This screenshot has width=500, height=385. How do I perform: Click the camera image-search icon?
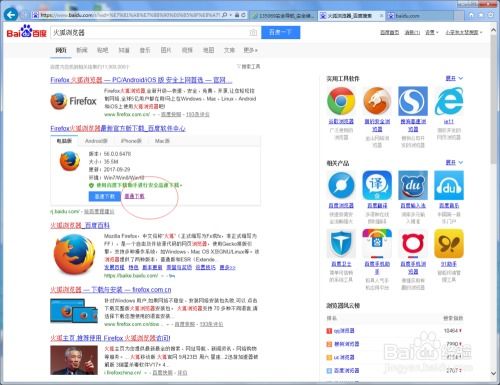click(x=253, y=32)
